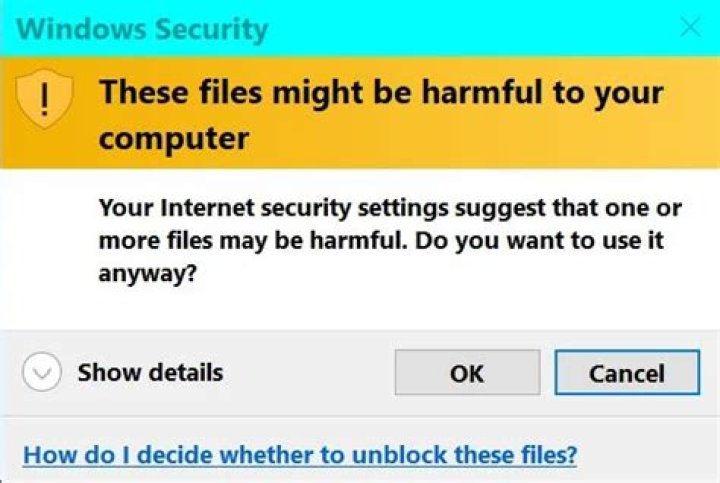Select the 'These files might be harmful' heading
The image size is (720, 483).
(381, 115)
